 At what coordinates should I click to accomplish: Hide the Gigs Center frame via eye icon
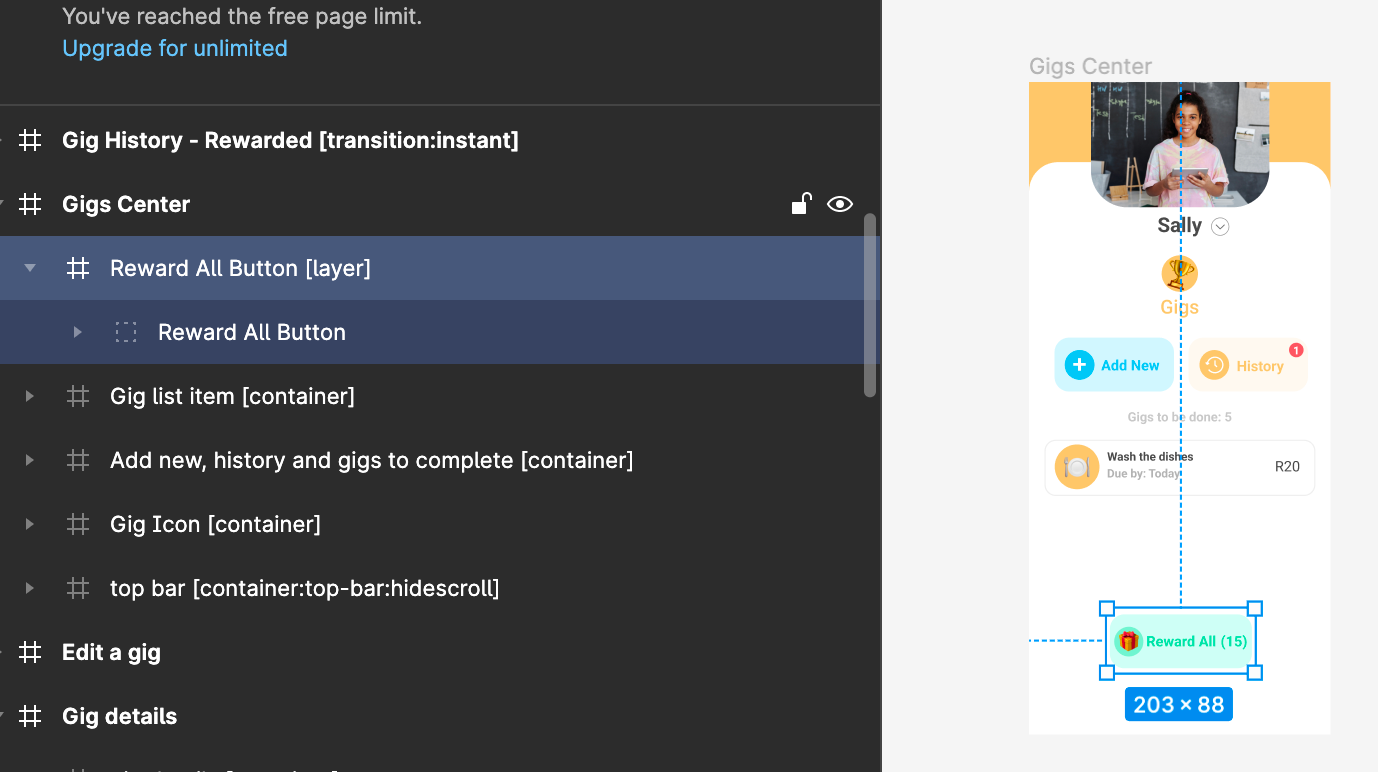pos(840,204)
